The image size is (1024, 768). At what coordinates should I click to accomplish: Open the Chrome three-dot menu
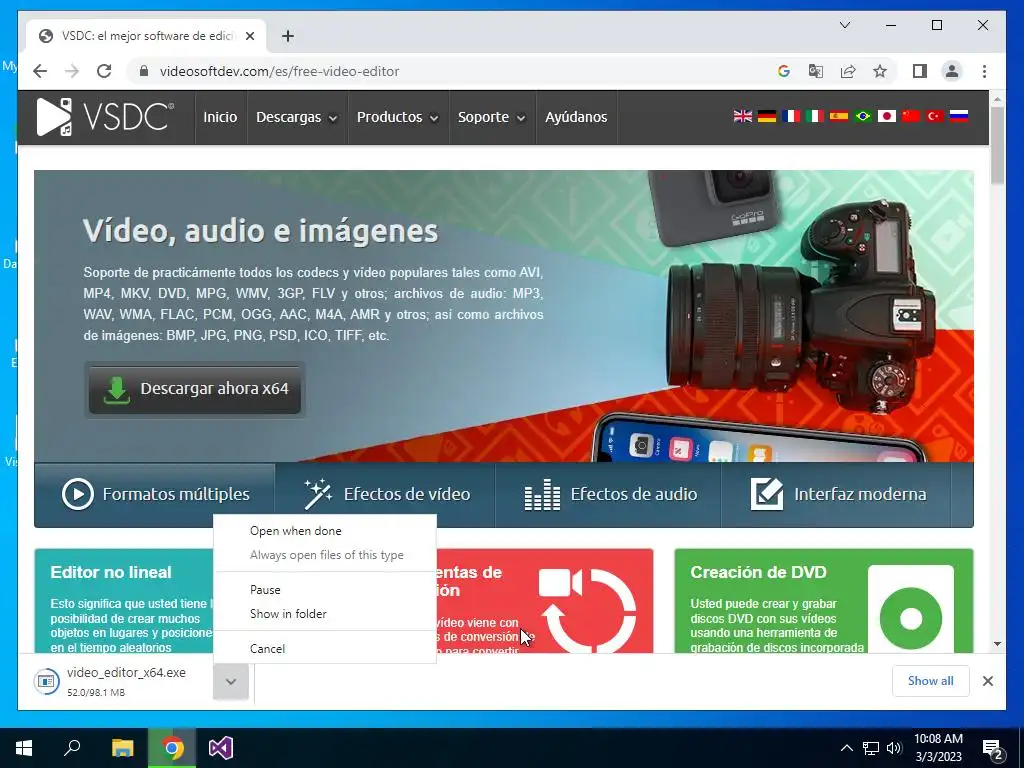(984, 71)
